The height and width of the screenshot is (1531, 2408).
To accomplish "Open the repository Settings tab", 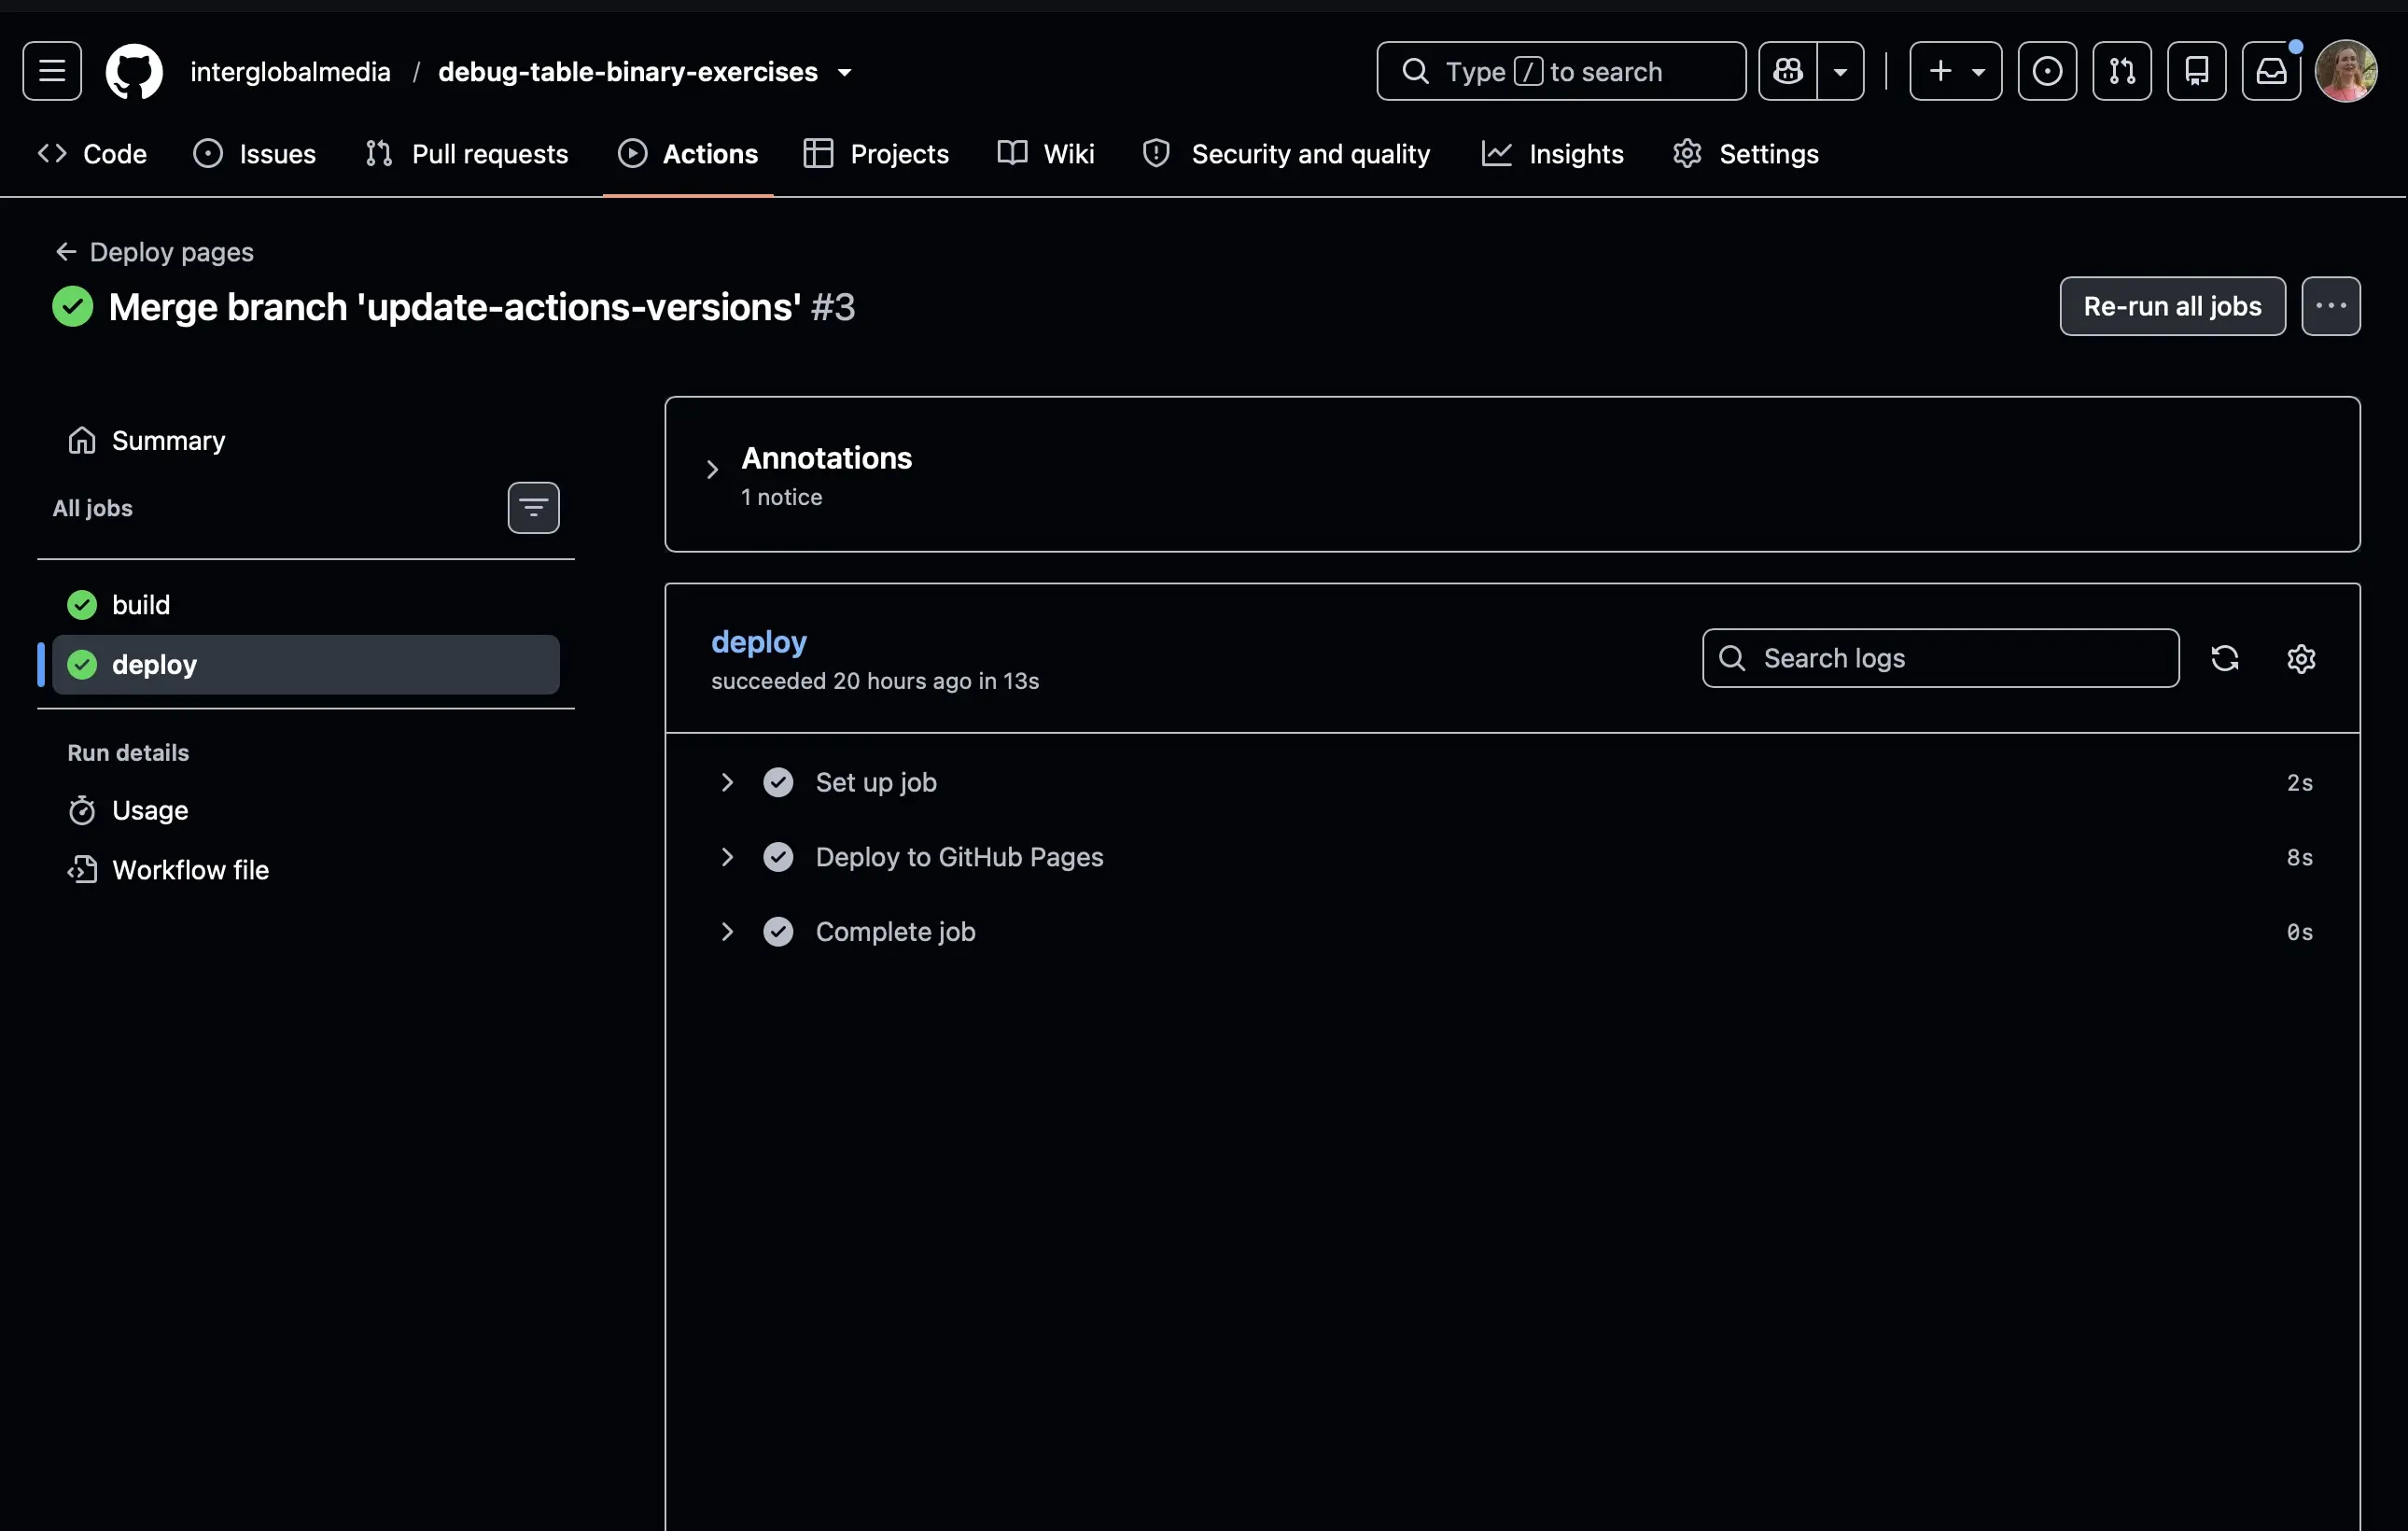I will pyautogui.click(x=1745, y=154).
